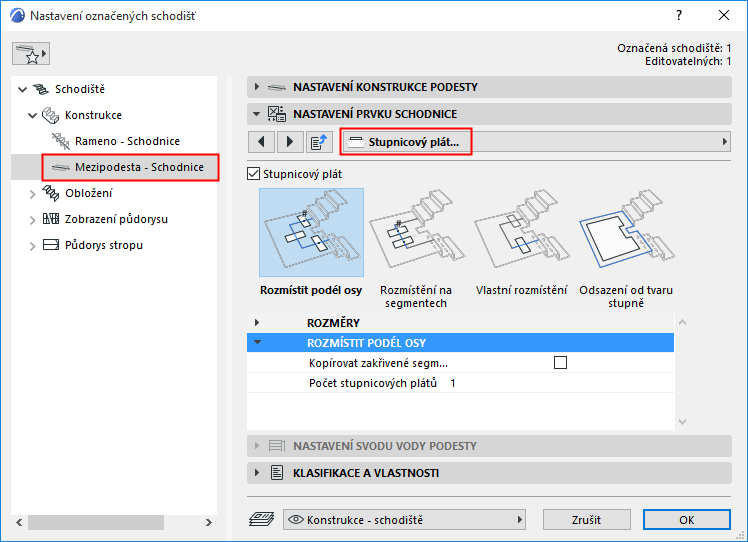The image size is (748, 542).
Task: Click the layer icon beside layer dropdown
Action: 260,520
